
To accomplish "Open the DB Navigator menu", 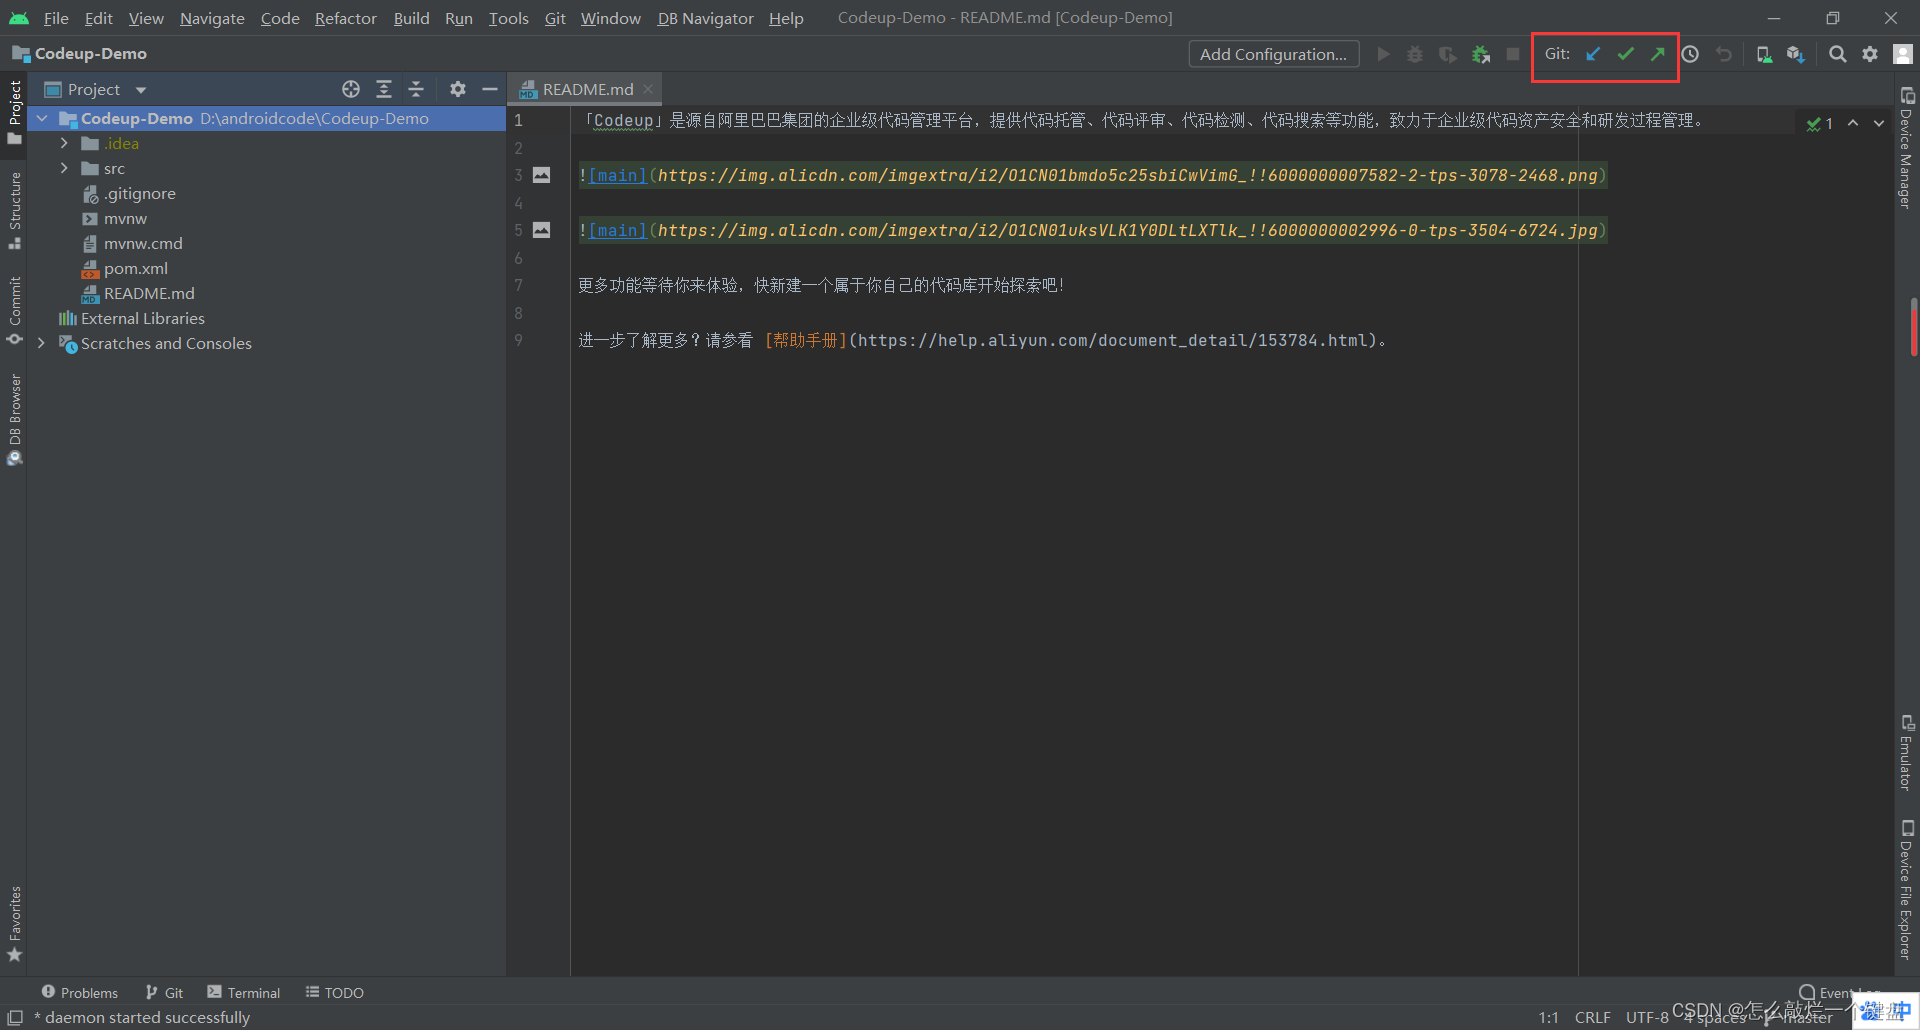I will pyautogui.click(x=705, y=18).
